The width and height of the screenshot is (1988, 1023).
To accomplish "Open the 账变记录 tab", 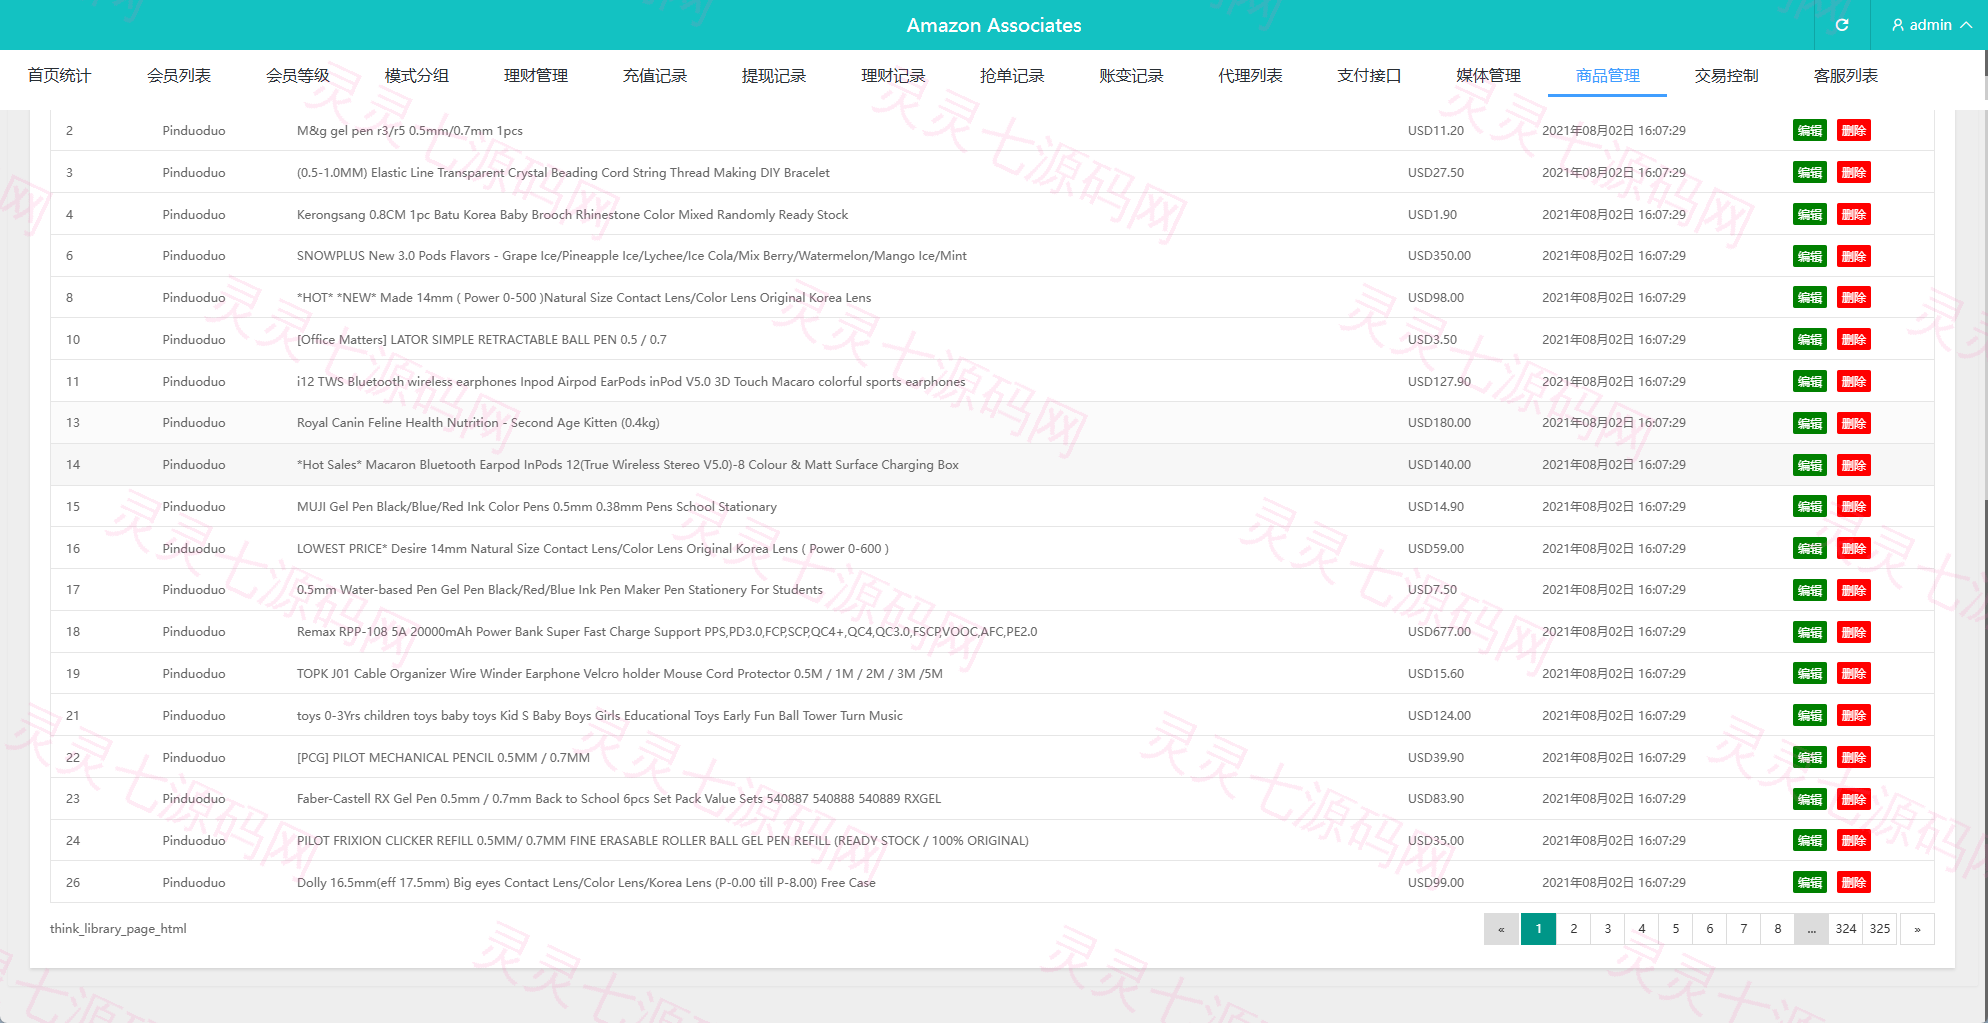I will pos(1130,76).
